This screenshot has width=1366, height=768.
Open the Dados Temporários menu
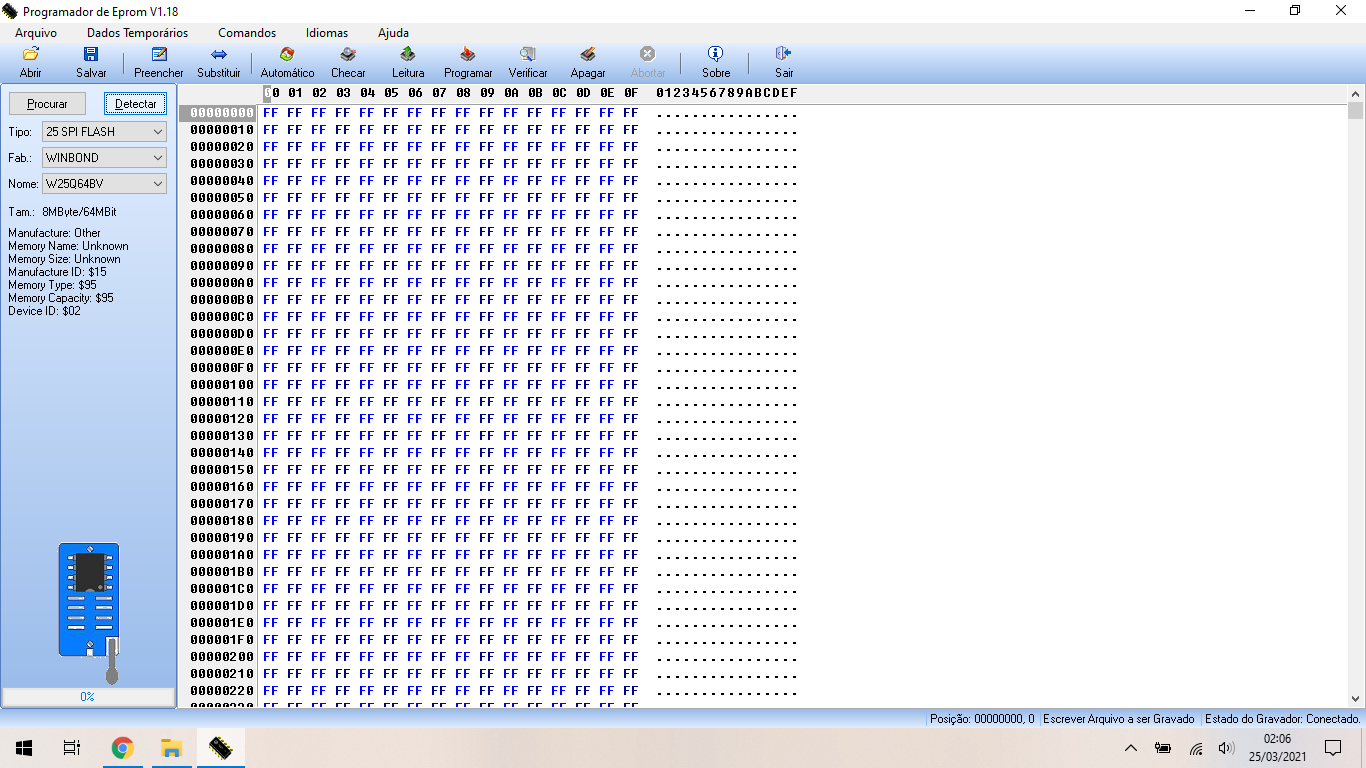tap(137, 33)
